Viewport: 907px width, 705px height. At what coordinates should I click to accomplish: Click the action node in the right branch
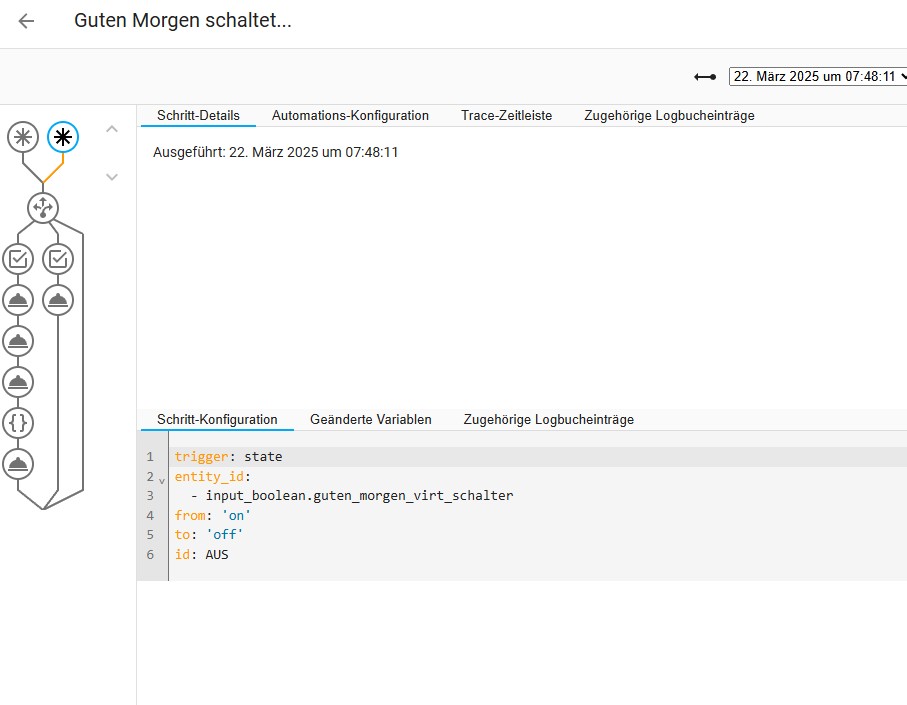coord(58,300)
